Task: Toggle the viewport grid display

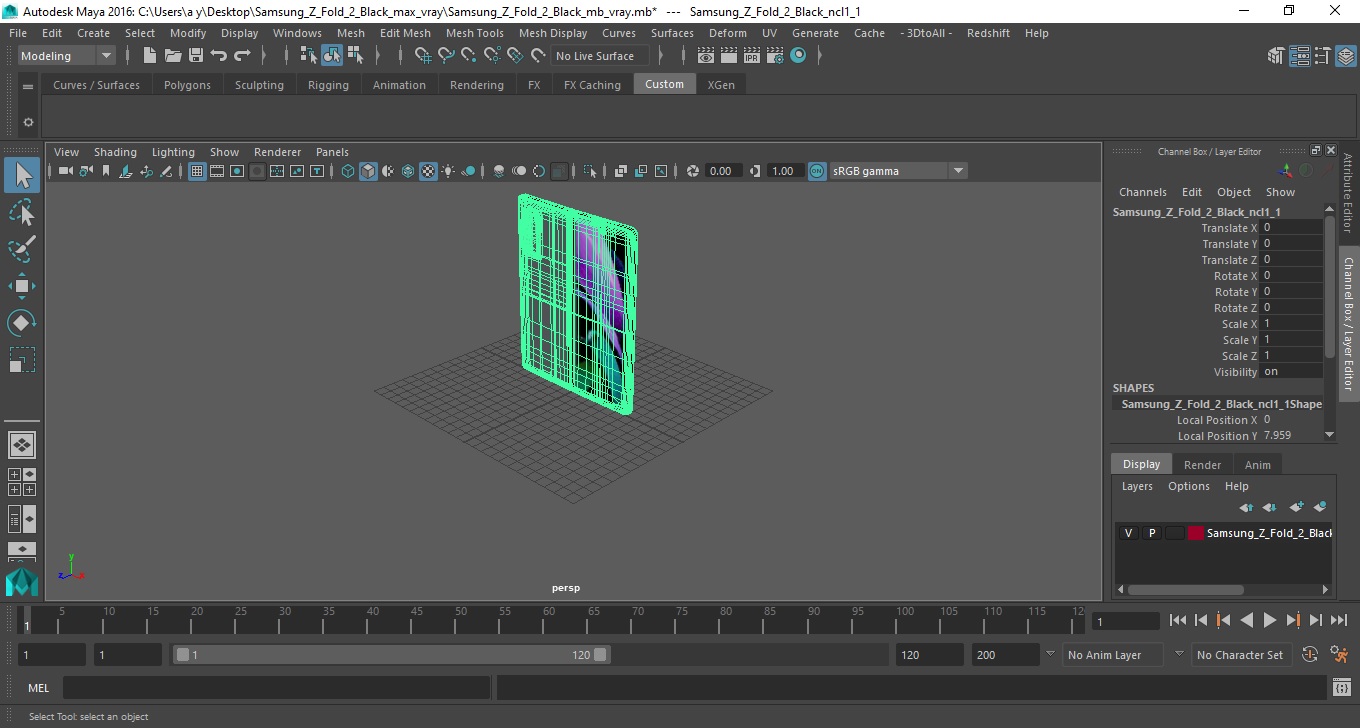Action: [x=197, y=171]
